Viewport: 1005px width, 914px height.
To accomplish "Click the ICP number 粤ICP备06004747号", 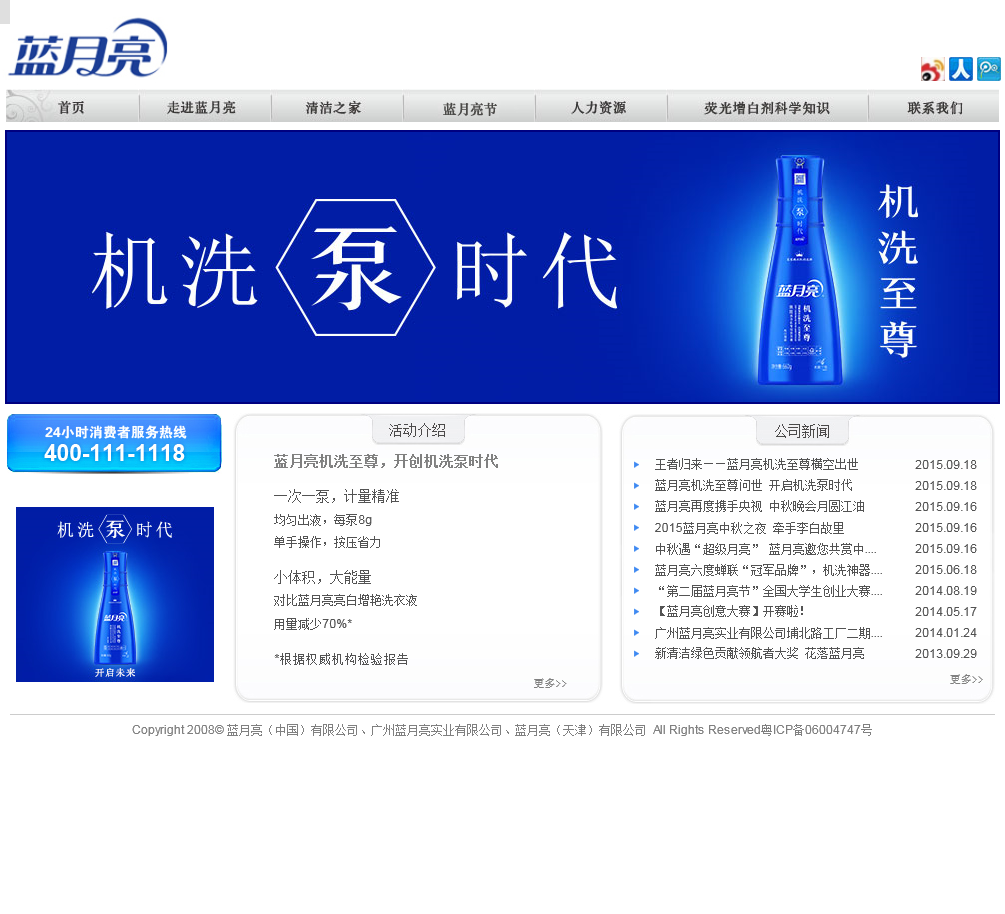I will click(x=816, y=730).
